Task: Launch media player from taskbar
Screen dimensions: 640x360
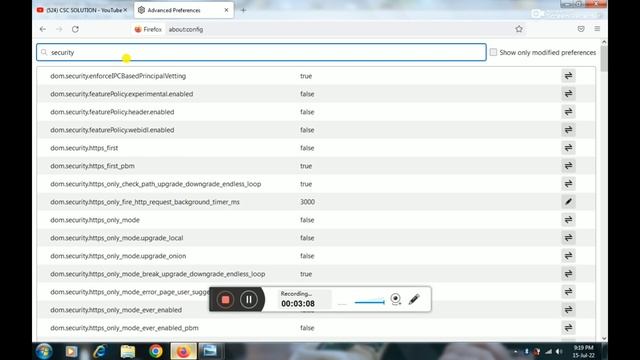Action: tap(71, 351)
